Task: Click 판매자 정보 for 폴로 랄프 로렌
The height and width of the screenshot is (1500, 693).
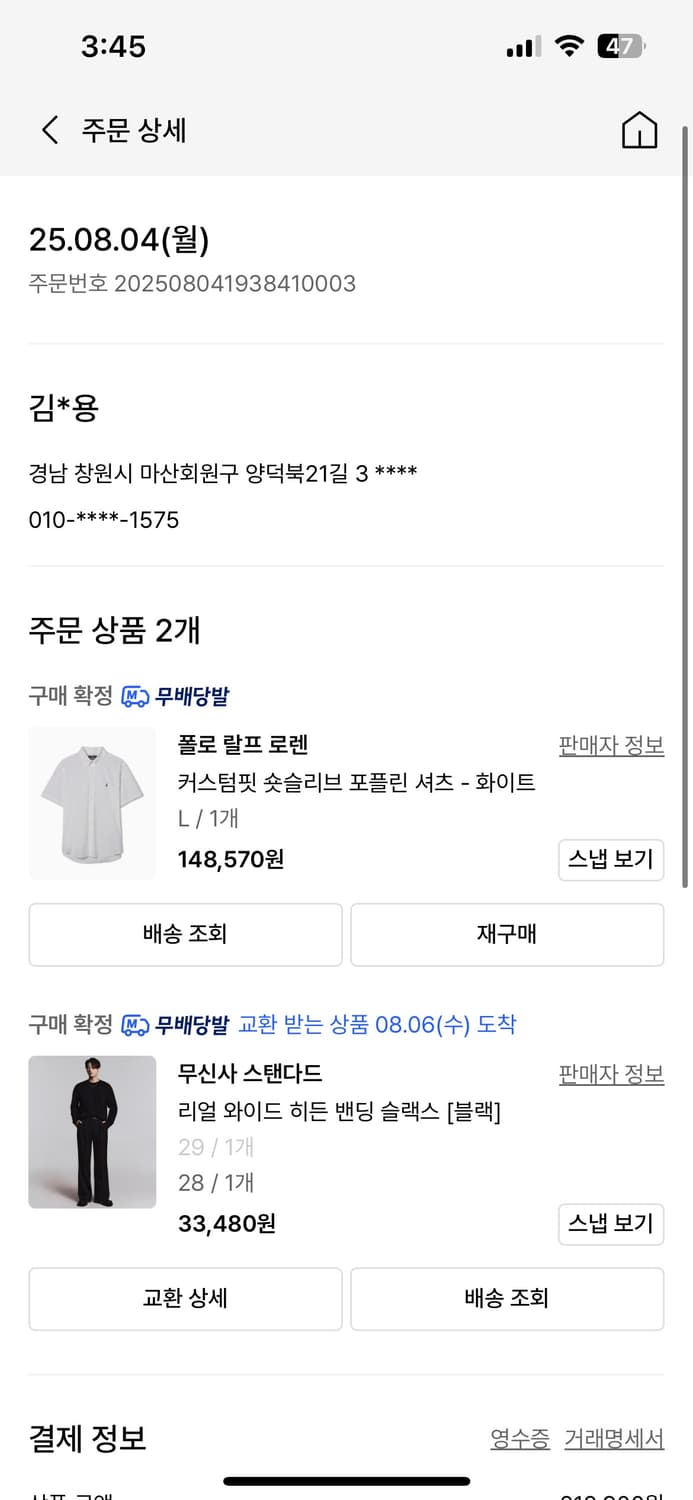Action: pos(611,745)
